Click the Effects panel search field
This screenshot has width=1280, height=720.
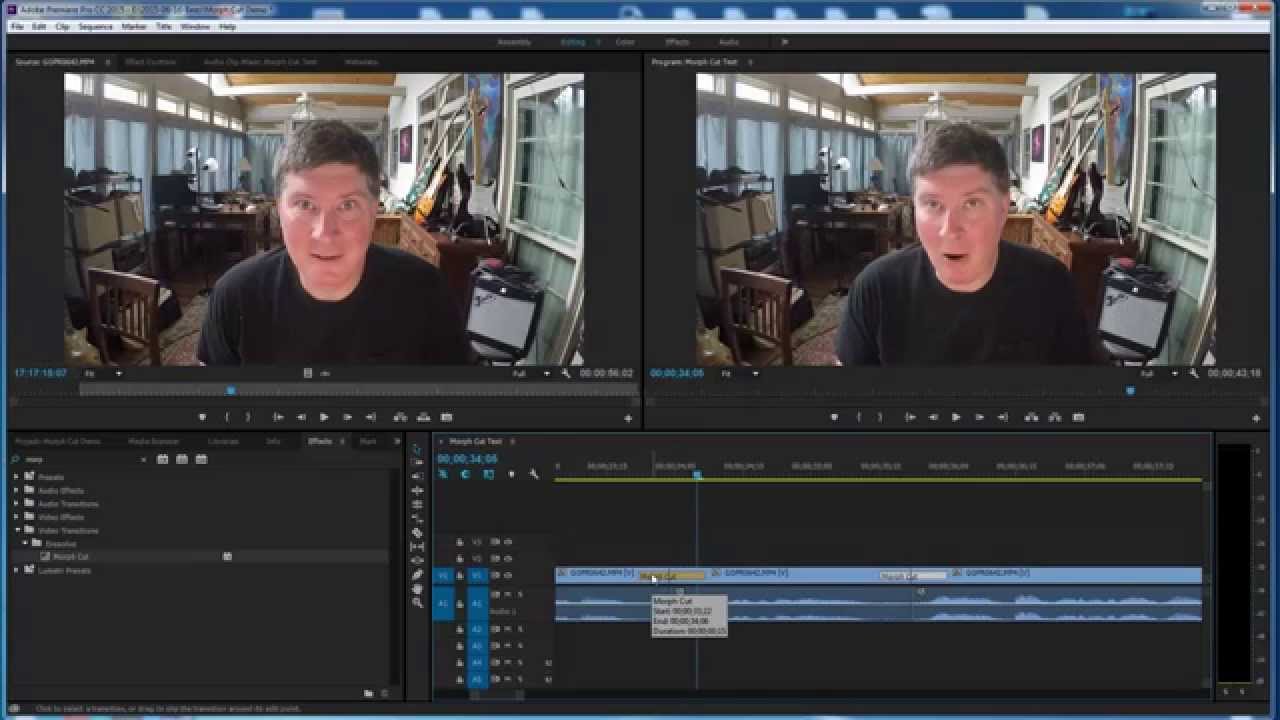80,459
